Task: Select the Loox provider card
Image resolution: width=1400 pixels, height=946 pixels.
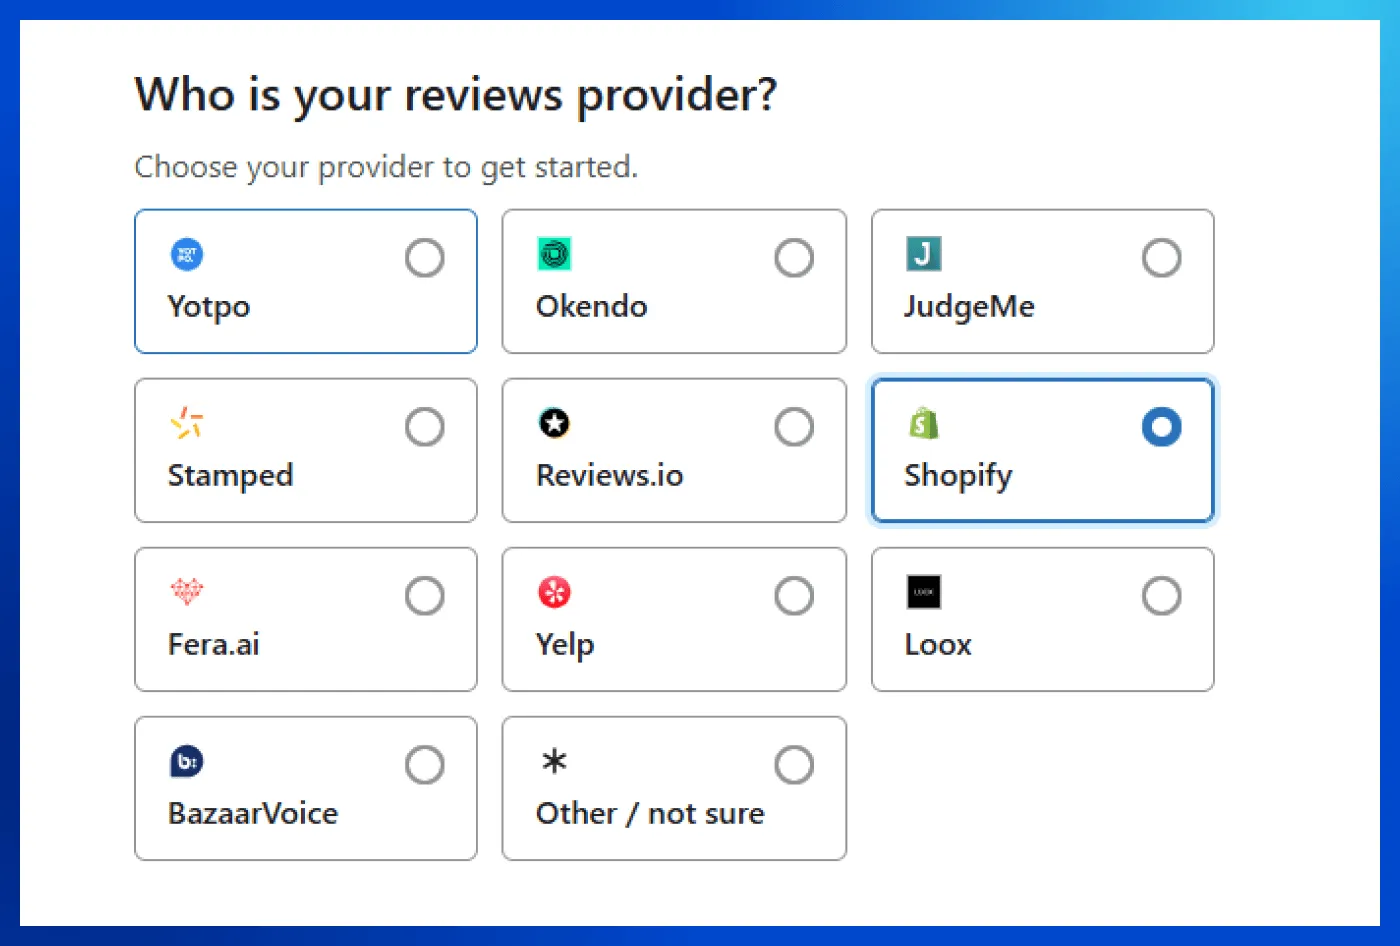Action: coord(1042,619)
